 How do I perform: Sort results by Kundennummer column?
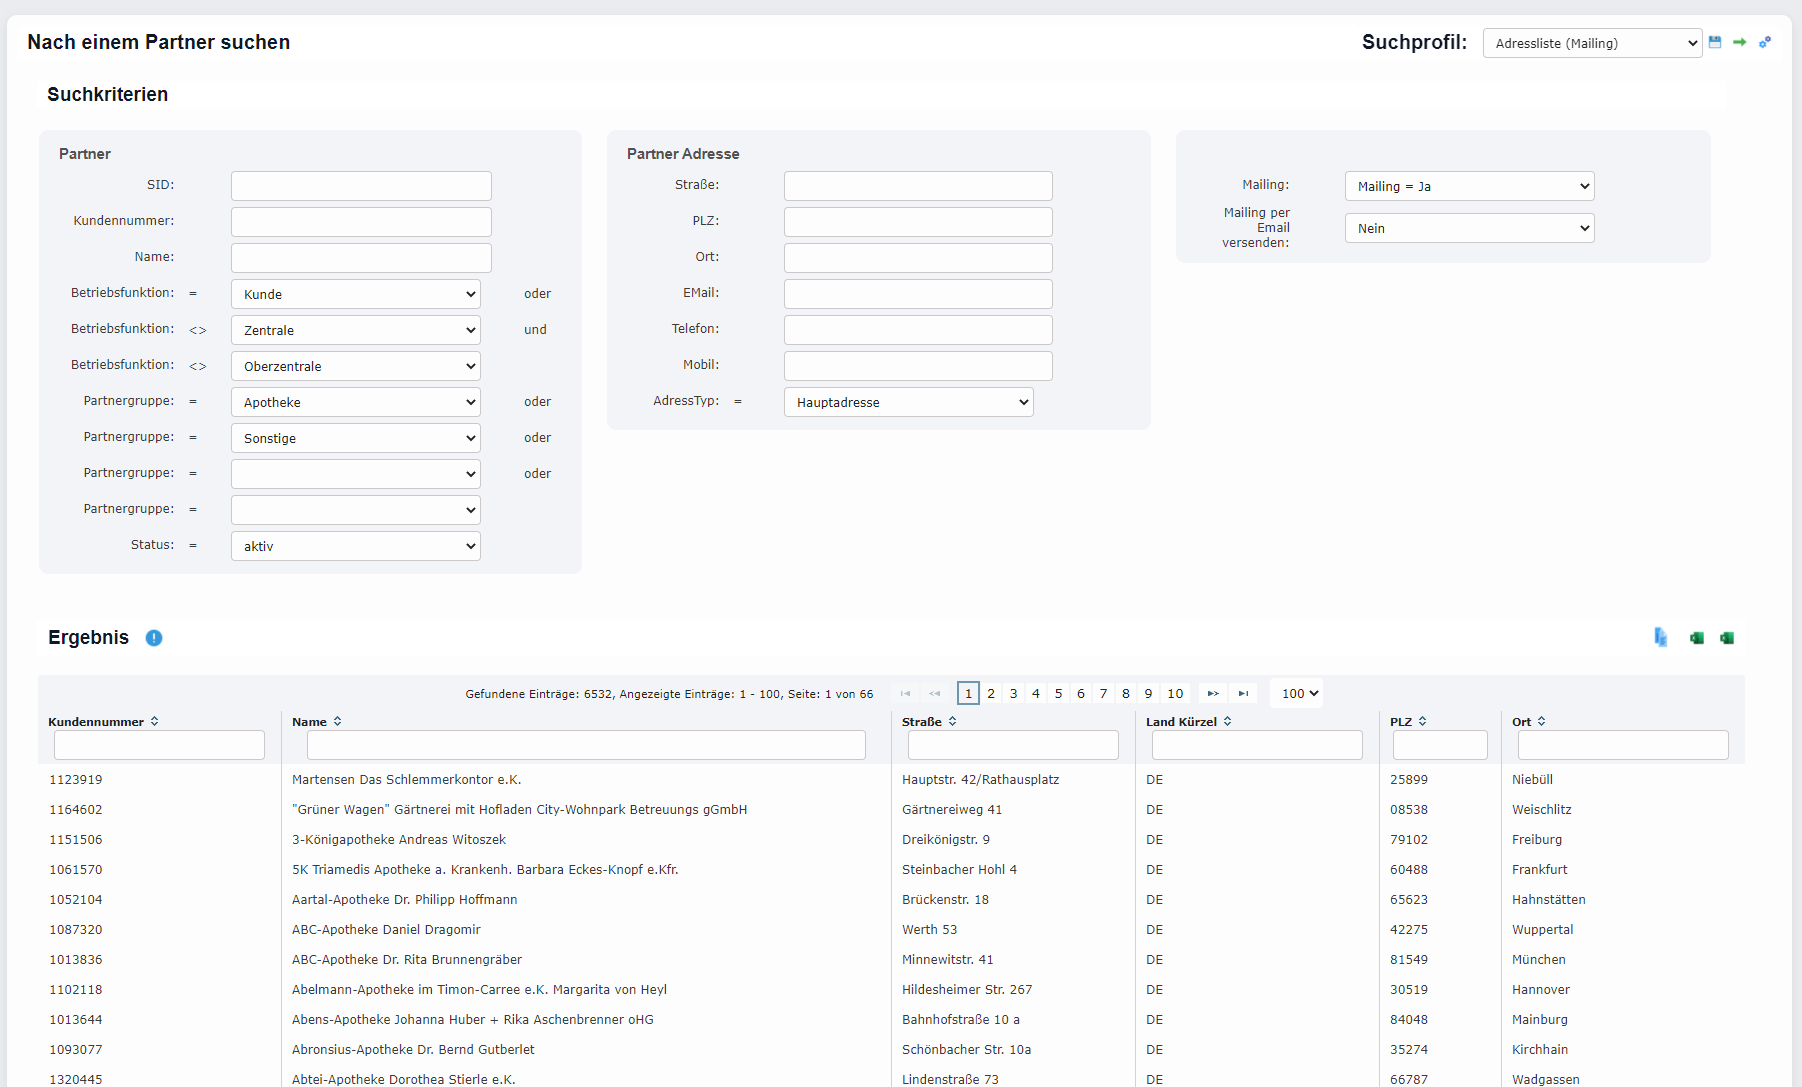click(155, 721)
